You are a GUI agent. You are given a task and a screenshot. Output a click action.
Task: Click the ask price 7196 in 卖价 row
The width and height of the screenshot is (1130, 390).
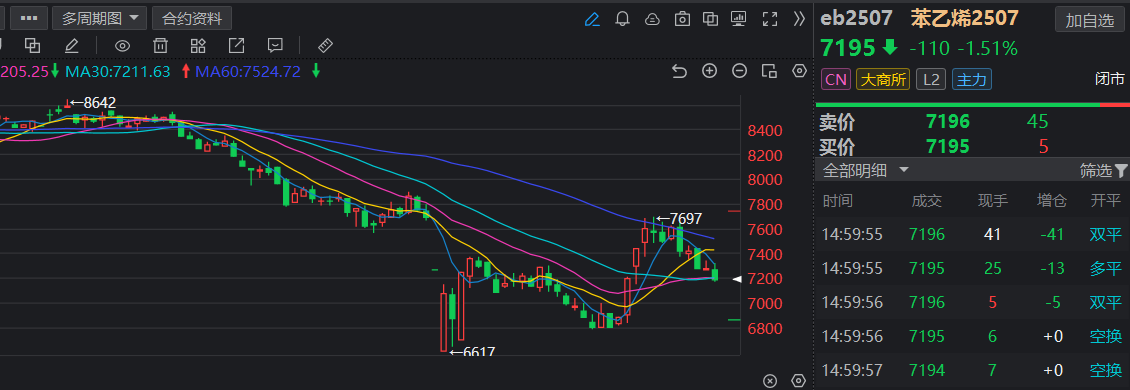(x=948, y=122)
